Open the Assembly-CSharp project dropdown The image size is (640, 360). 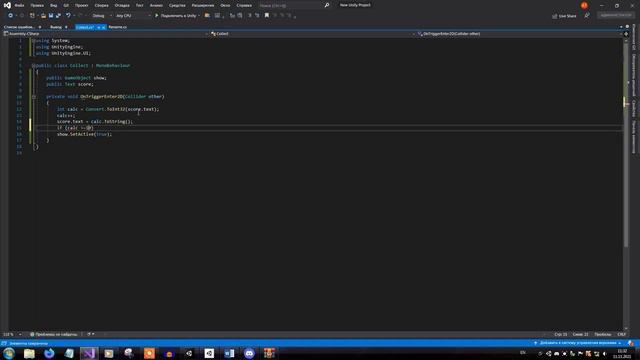[x=105, y=34]
